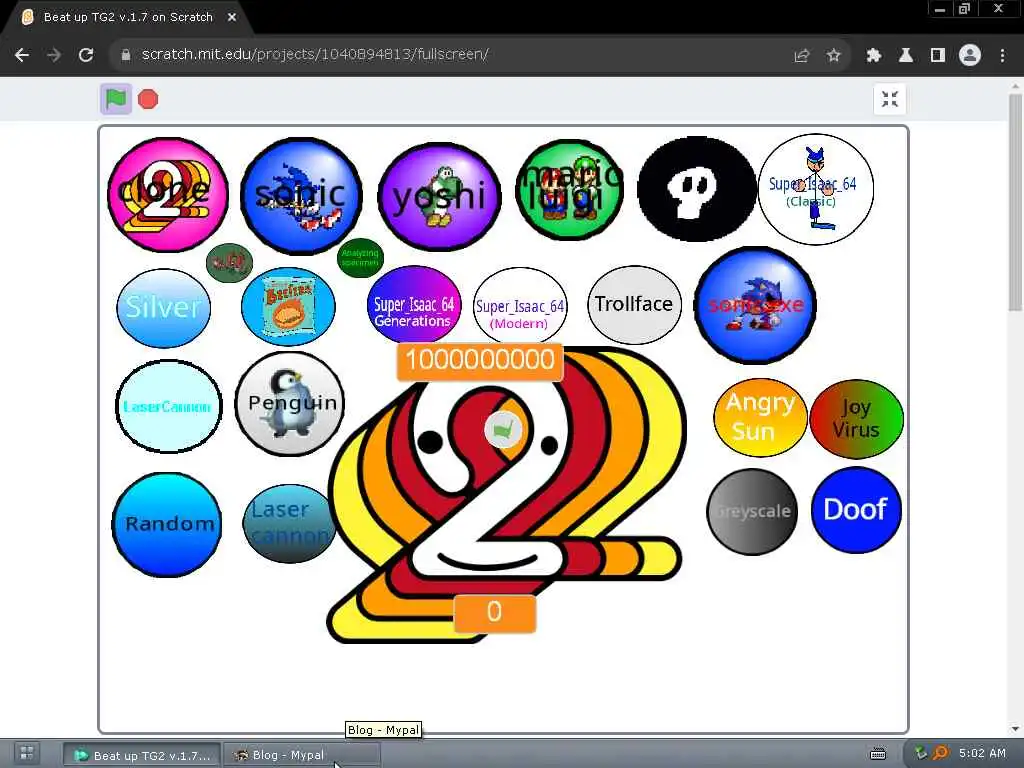Click the green flag to start project
The width and height of the screenshot is (1024, 768).
(116, 99)
